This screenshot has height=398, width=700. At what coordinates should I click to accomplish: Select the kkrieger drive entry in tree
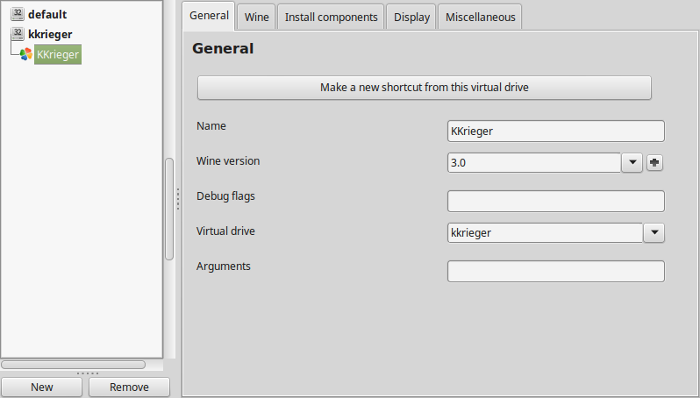click(x=50, y=34)
